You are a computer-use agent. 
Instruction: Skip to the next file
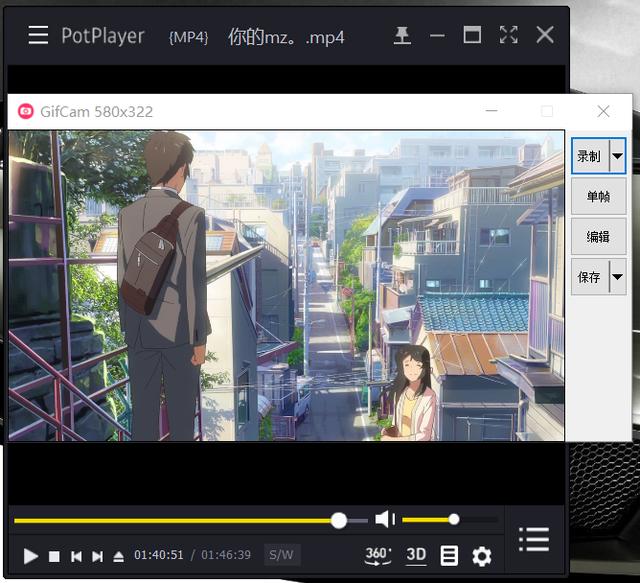click(98, 556)
